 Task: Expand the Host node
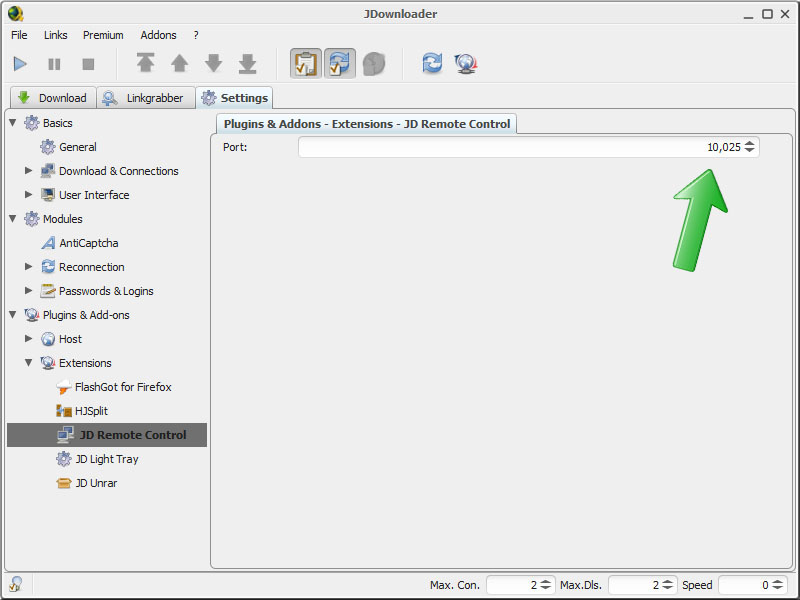(x=29, y=339)
